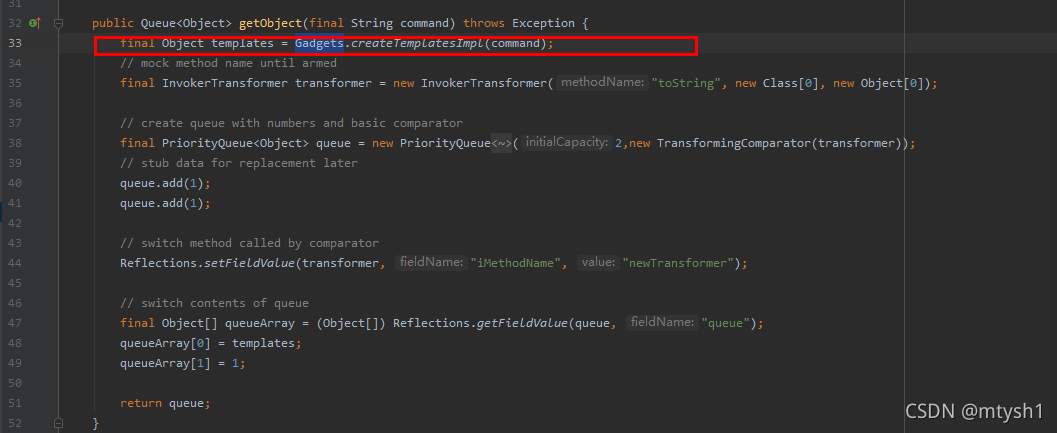Click the "new Class[0]" argument on line 35
1057x433 pixels.
[779, 84]
